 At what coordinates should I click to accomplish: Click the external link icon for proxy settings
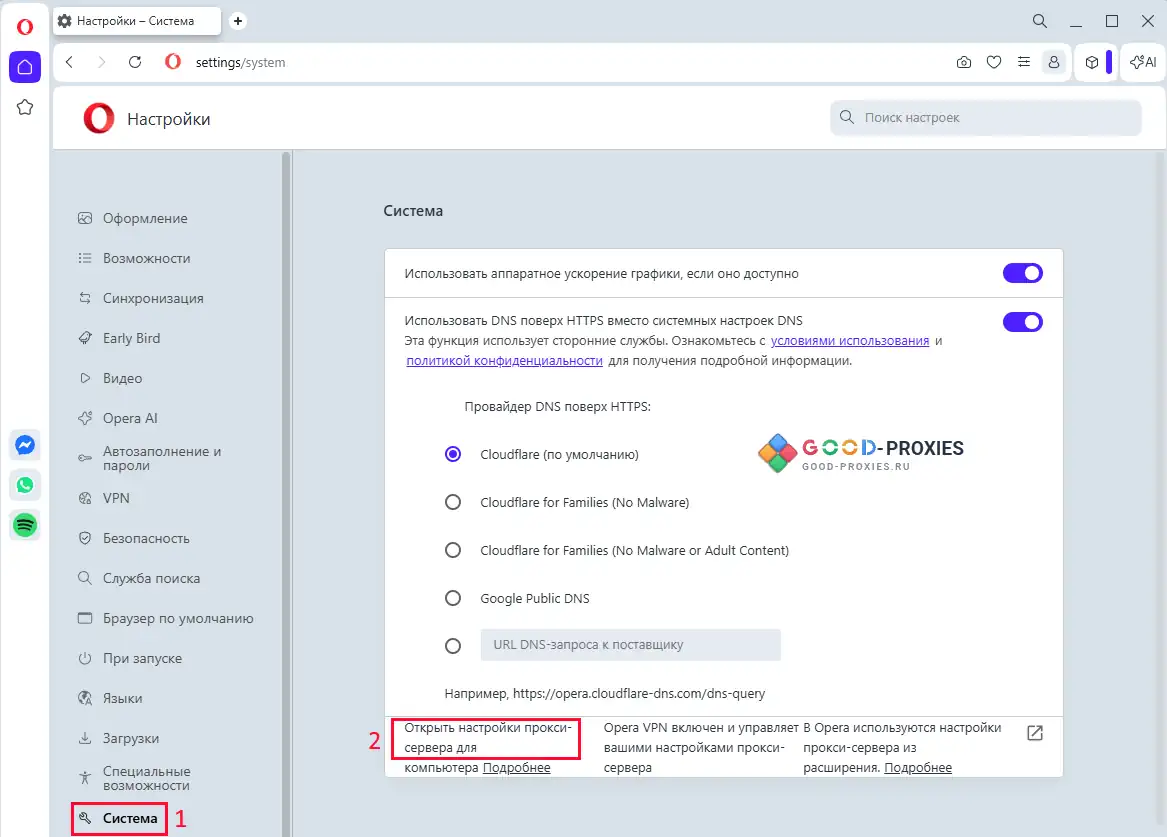(x=1035, y=733)
